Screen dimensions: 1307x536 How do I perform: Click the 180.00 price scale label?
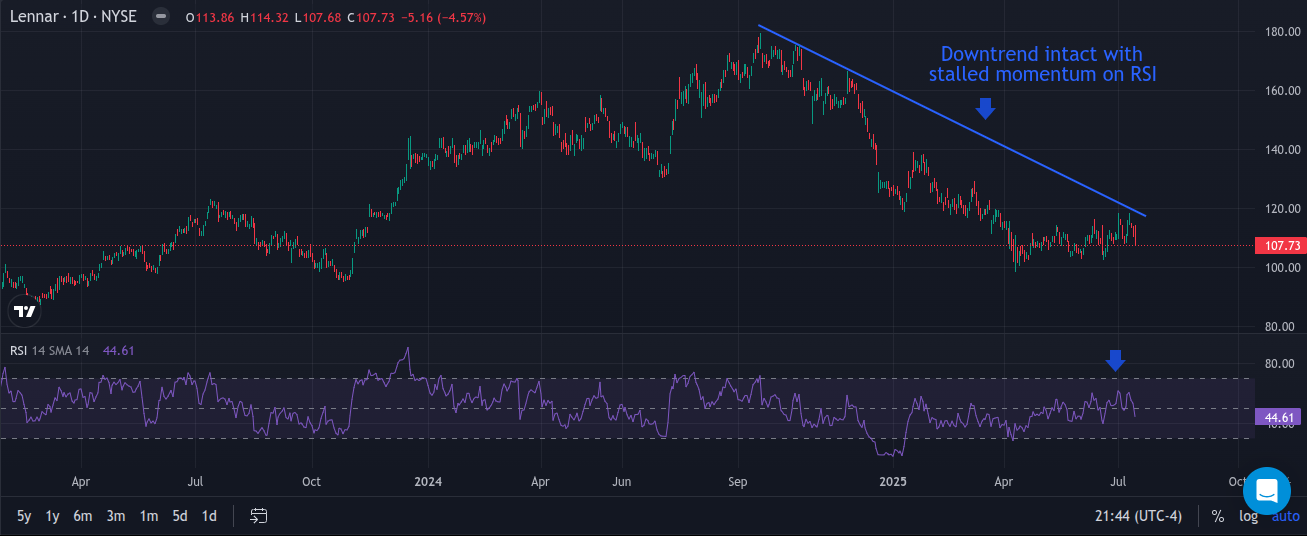tap(1281, 32)
